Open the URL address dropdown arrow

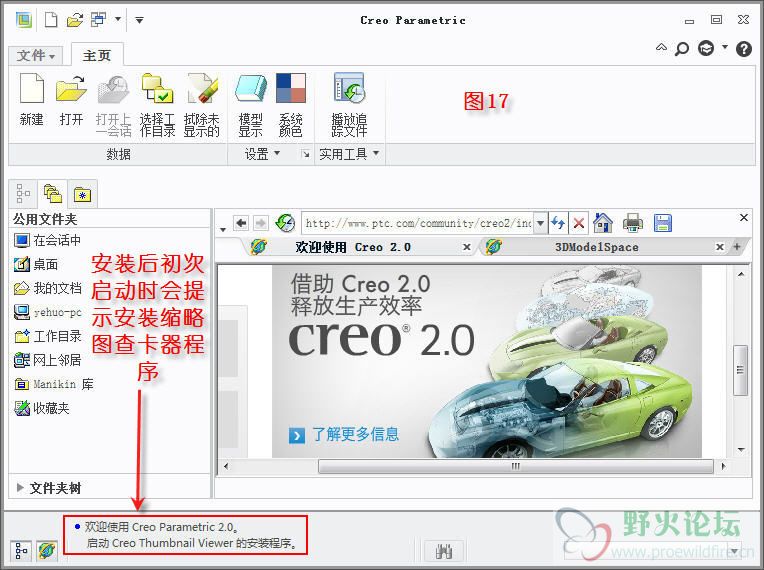tap(540, 223)
